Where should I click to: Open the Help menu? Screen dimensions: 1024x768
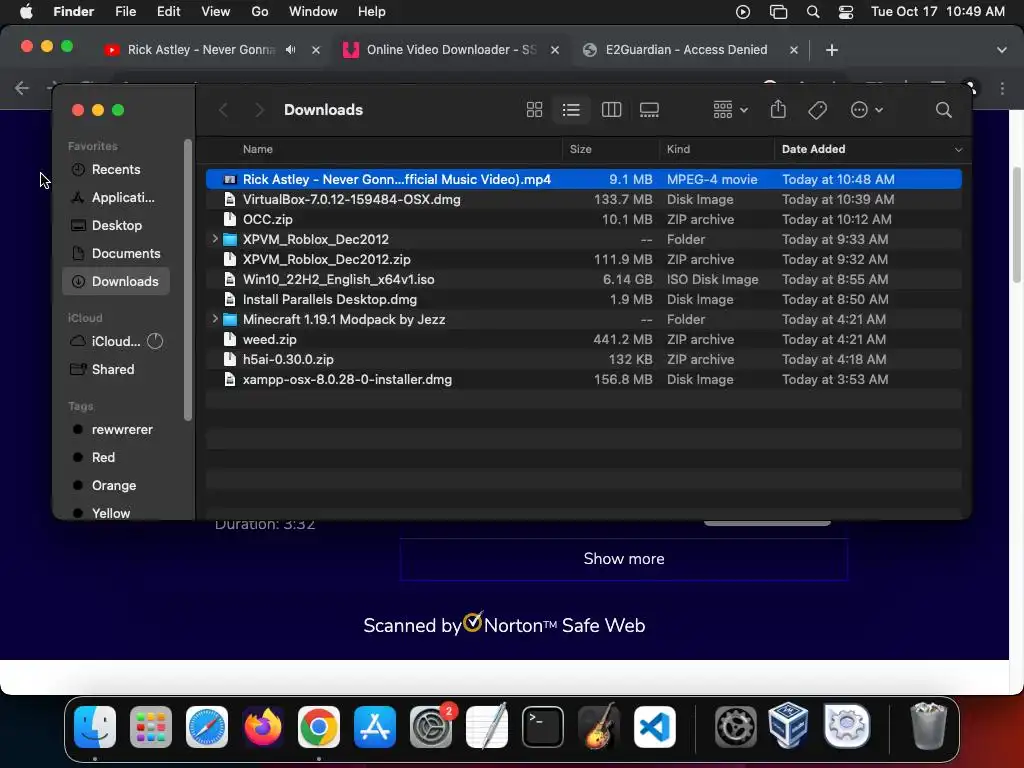pyautogui.click(x=372, y=12)
